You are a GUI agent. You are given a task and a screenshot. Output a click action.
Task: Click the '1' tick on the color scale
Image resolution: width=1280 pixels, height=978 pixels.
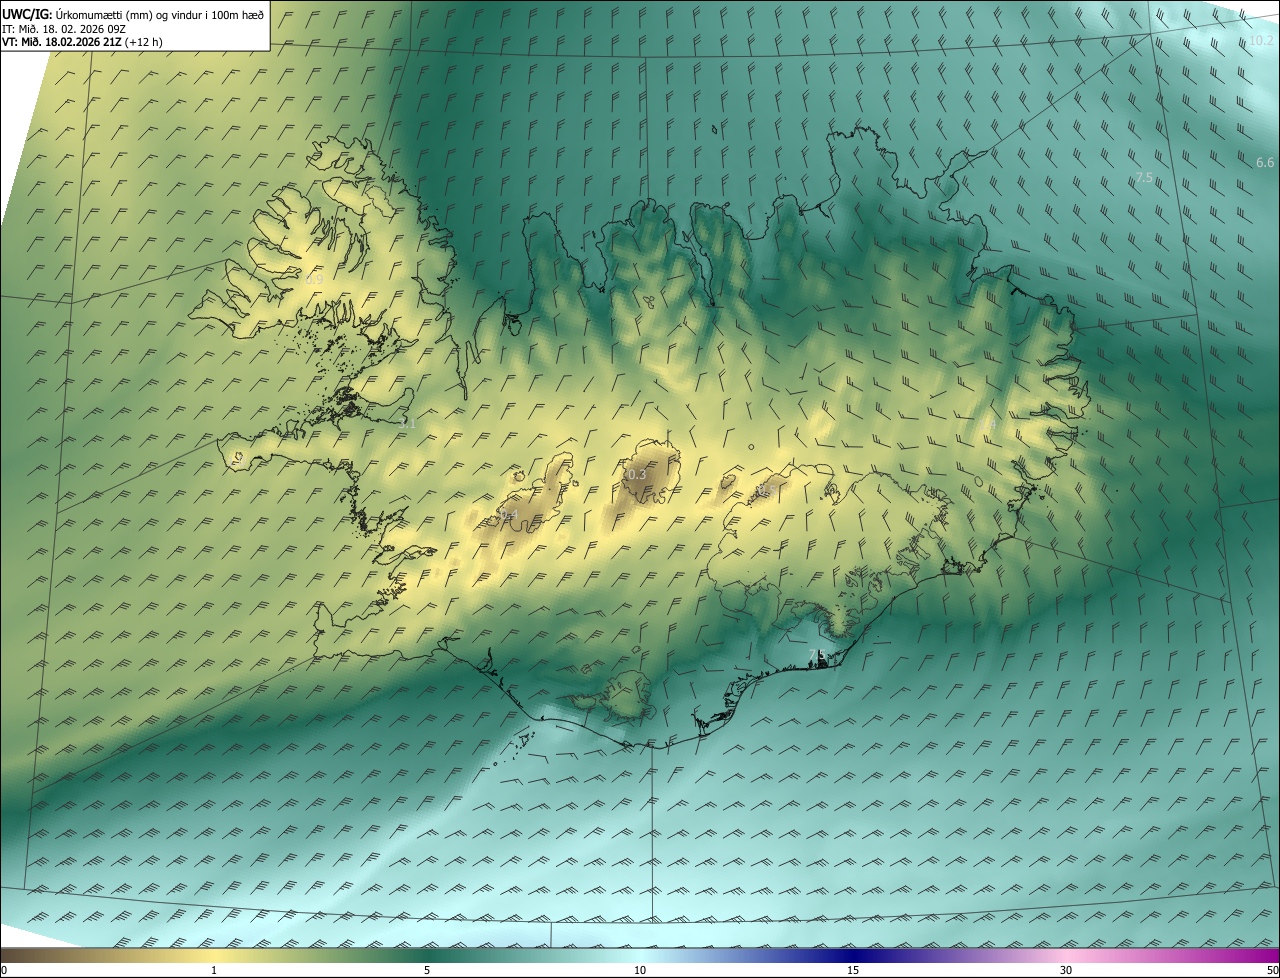point(214,970)
